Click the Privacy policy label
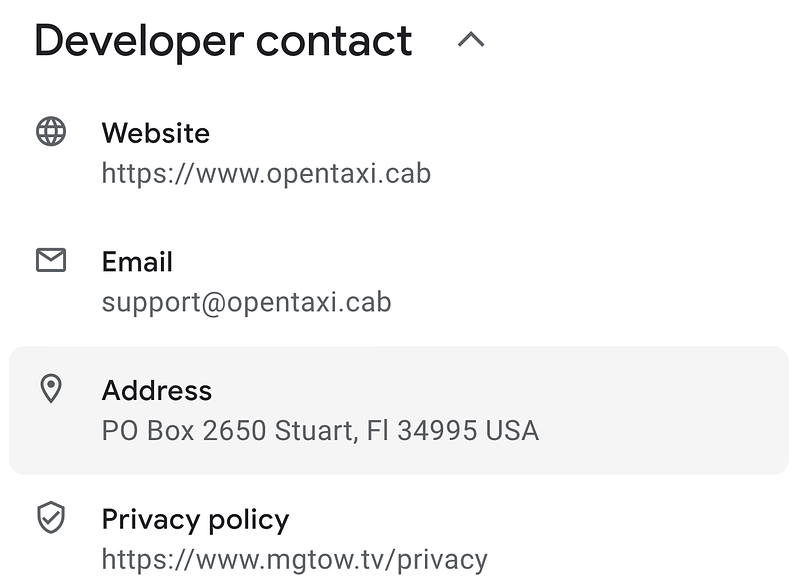This screenshot has width=800, height=584. [195, 520]
